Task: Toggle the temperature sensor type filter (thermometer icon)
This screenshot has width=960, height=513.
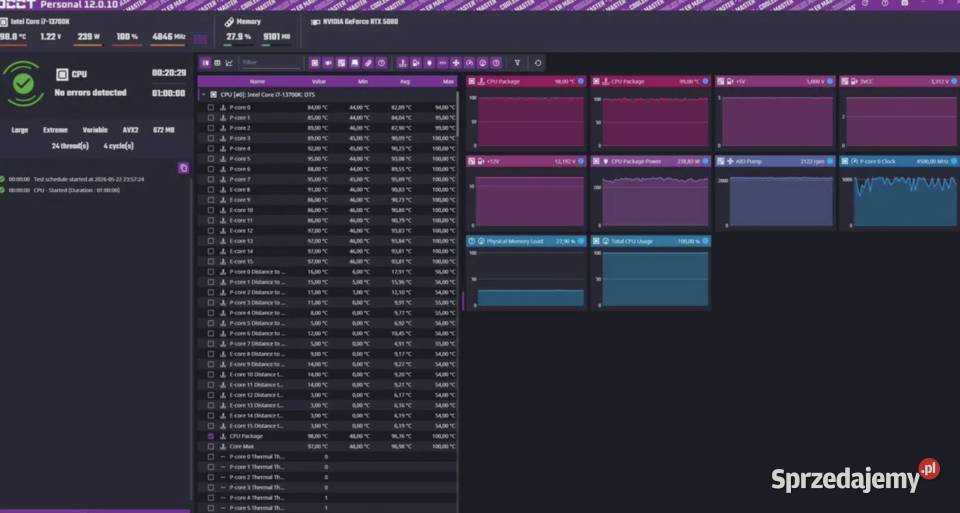Action: (402, 62)
